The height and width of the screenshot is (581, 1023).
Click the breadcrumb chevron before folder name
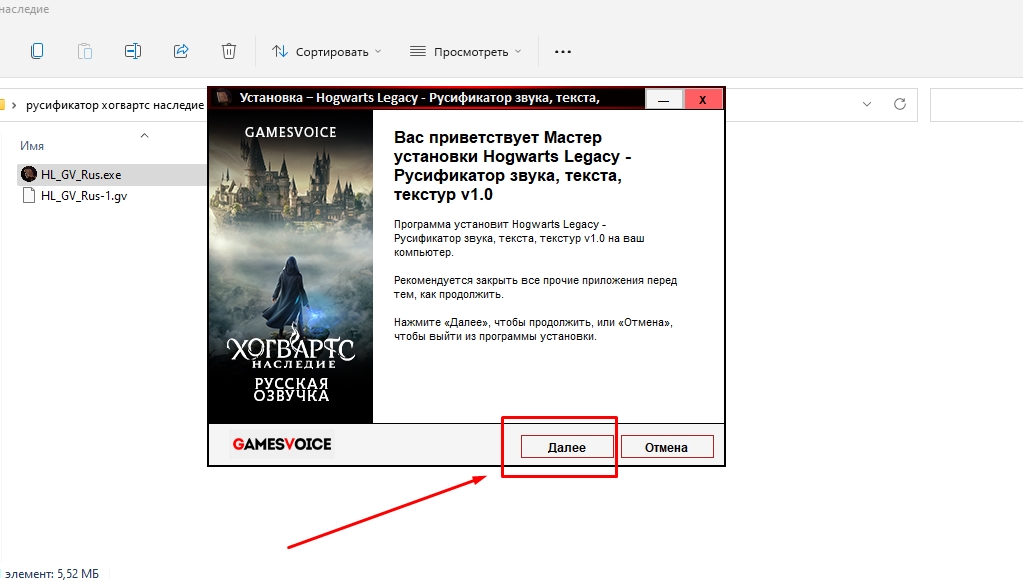14,105
